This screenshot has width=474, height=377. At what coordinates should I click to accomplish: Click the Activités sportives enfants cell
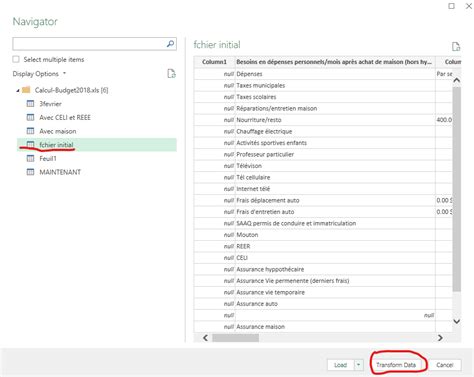(335, 143)
